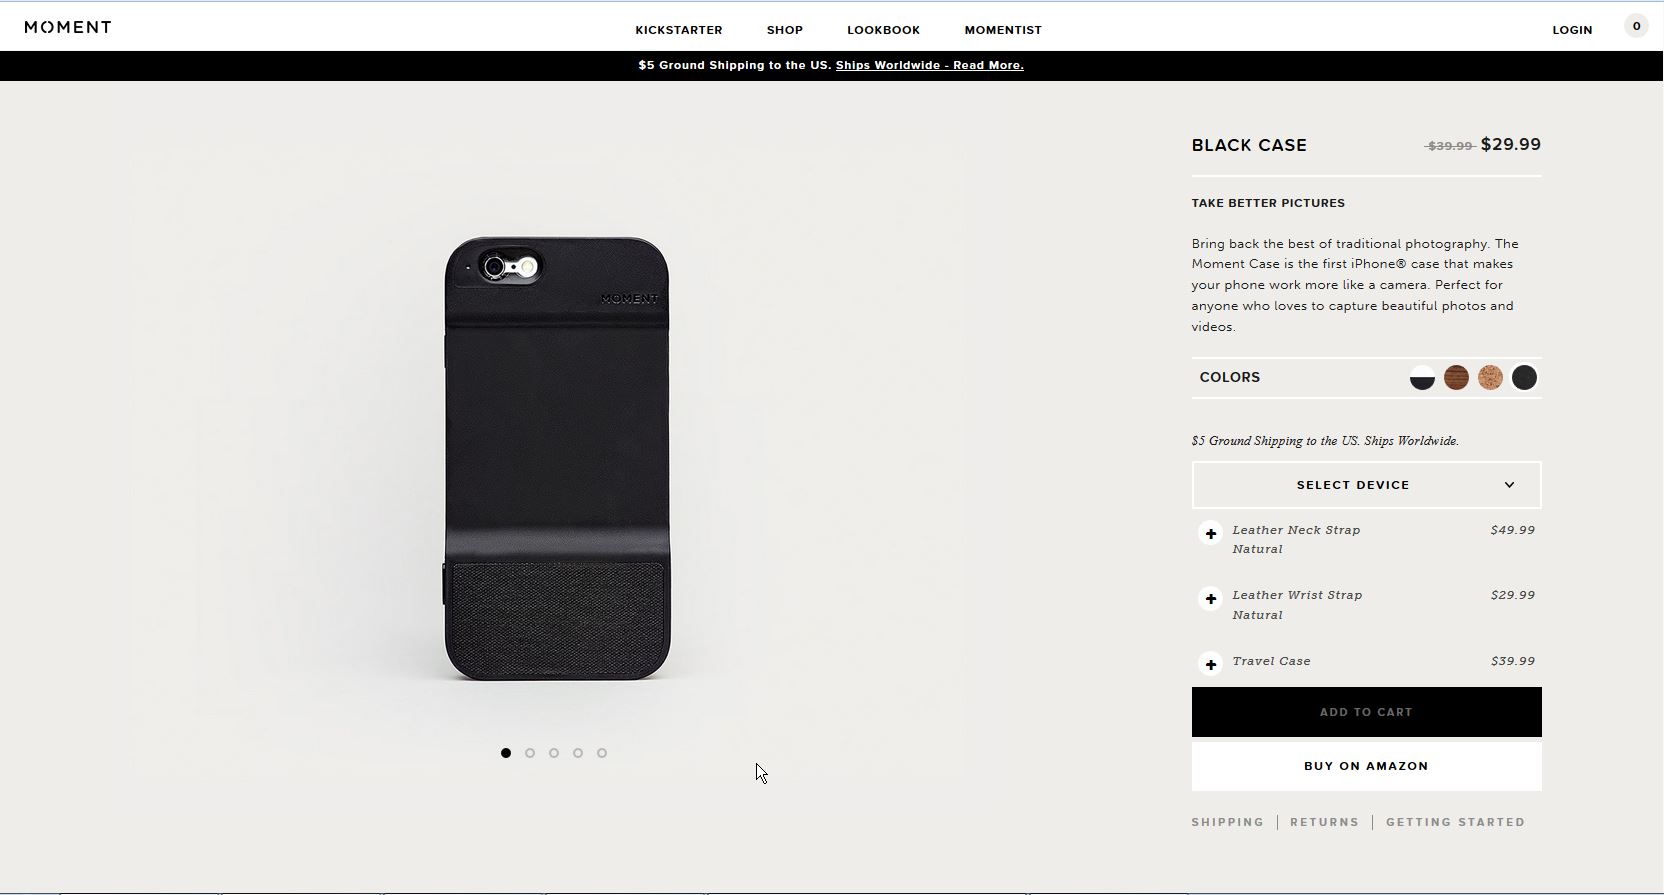The image size is (1664, 895).
Task: Choose the walnut wood color swatch
Action: pyautogui.click(x=1456, y=378)
